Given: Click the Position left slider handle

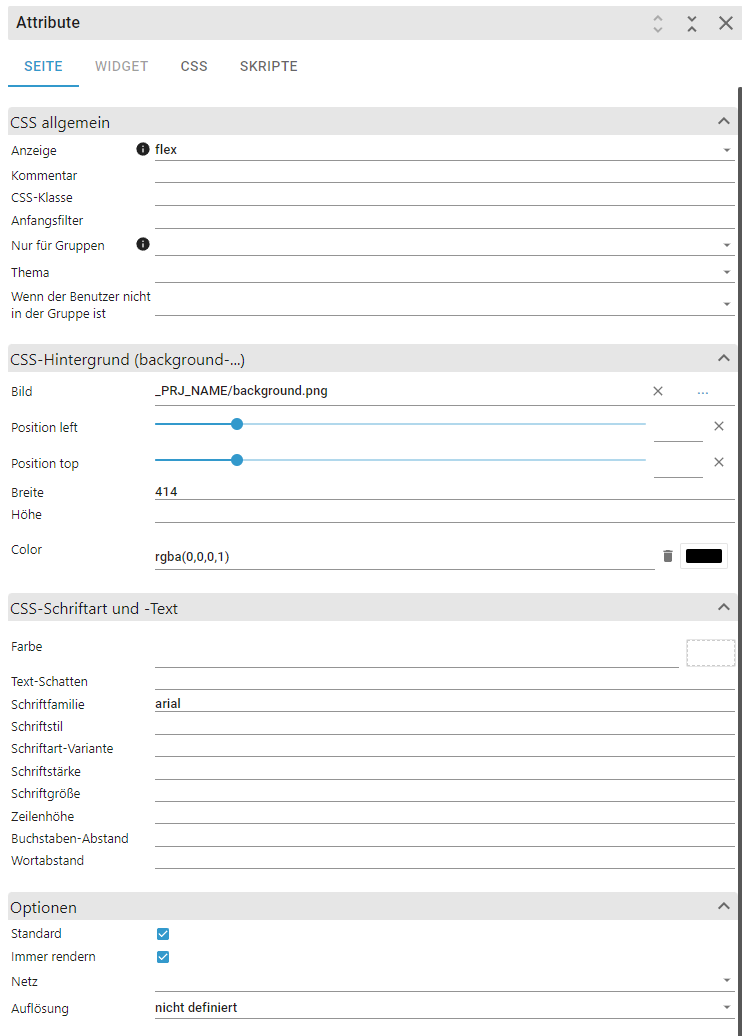Looking at the screenshot, I should click(x=237, y=424).
